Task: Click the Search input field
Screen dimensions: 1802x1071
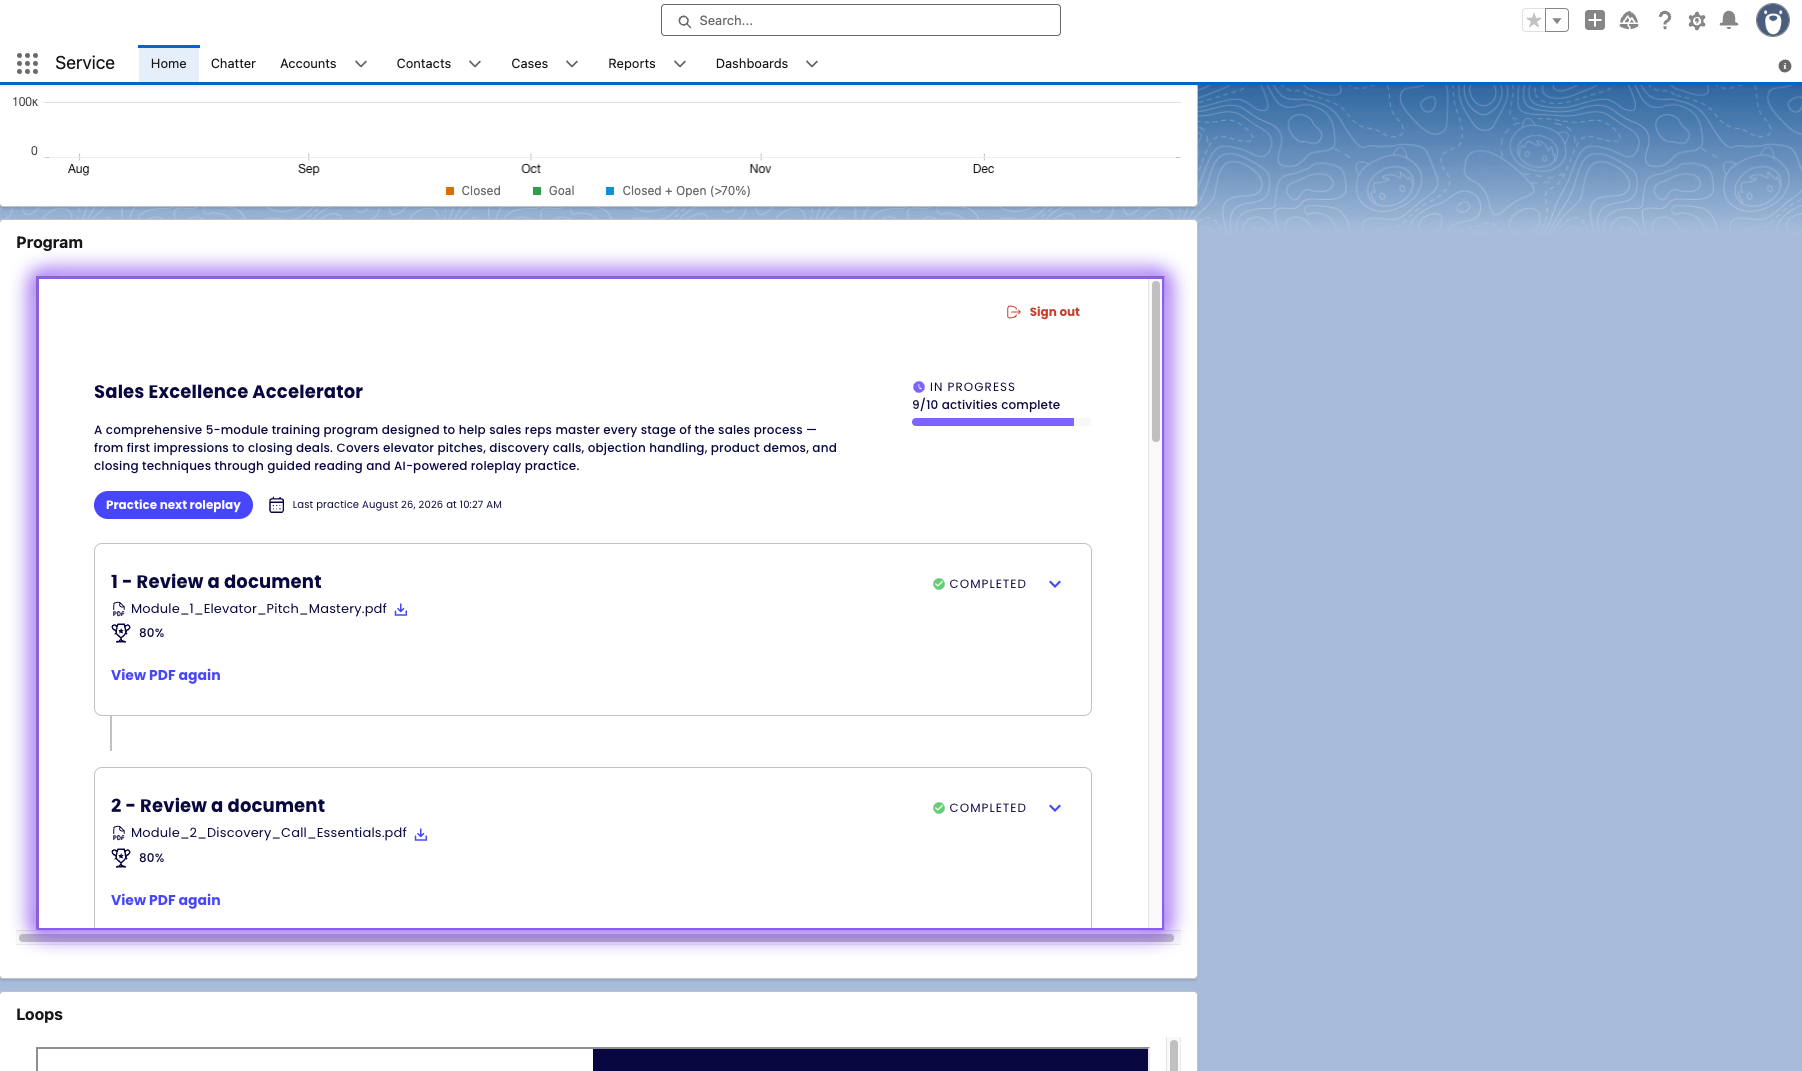Action: point(861,20)
